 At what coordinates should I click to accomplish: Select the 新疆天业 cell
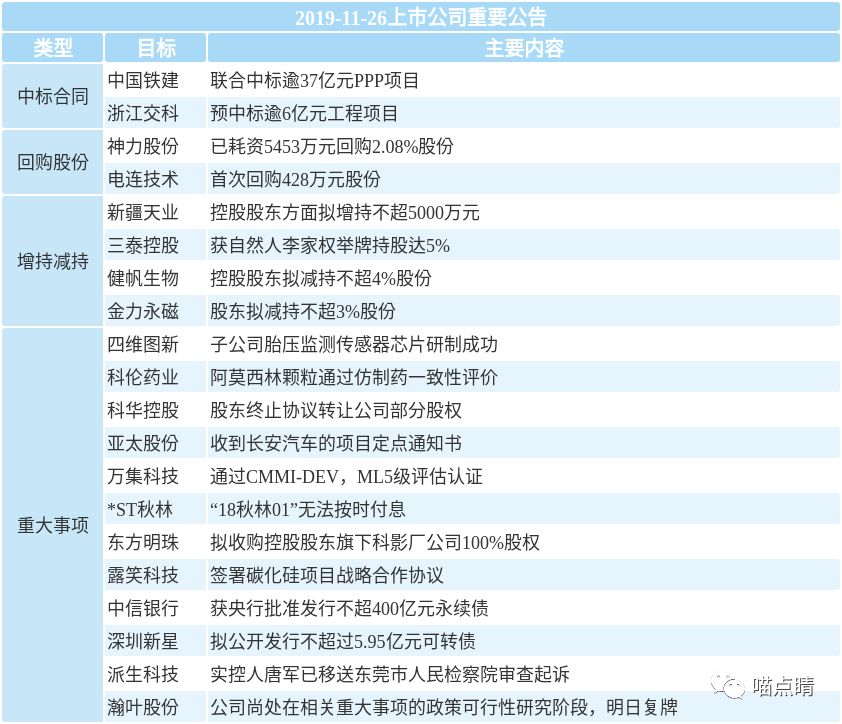(156, 212)
